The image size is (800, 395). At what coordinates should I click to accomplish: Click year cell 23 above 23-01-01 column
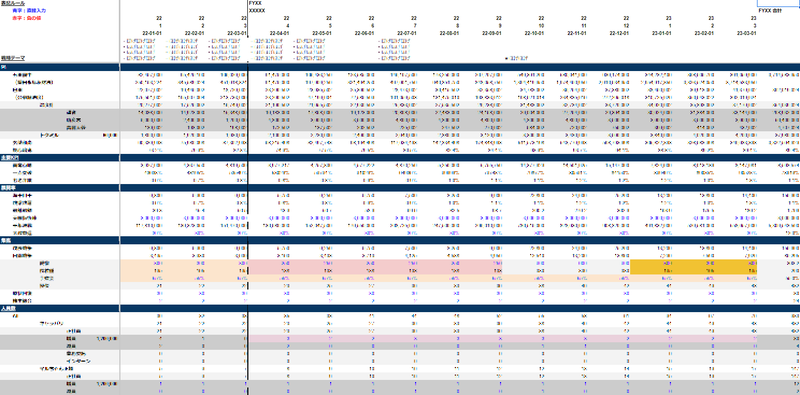pos(668,18)
